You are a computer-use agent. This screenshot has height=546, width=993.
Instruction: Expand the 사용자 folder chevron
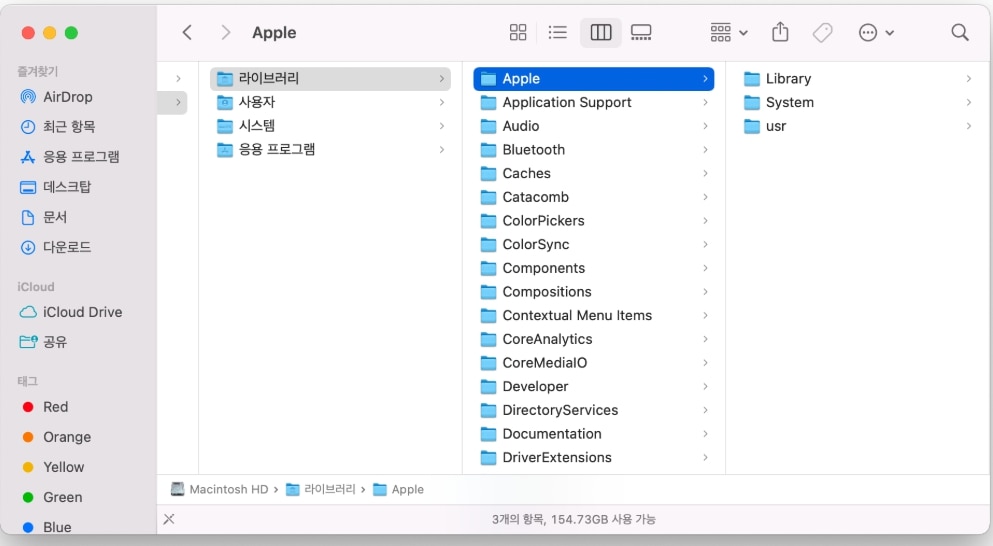[x=441, y=102]
